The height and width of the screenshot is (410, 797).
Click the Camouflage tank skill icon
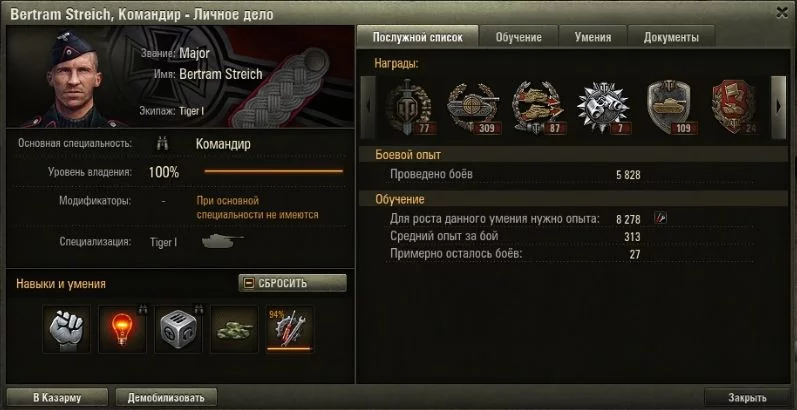pyautogui.click(x=234, y=329)
